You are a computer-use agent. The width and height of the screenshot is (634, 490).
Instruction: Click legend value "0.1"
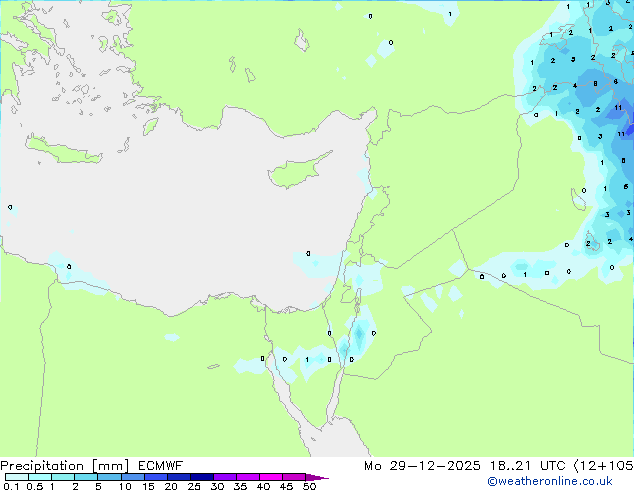pyautogui.click(x=11, y=486)
